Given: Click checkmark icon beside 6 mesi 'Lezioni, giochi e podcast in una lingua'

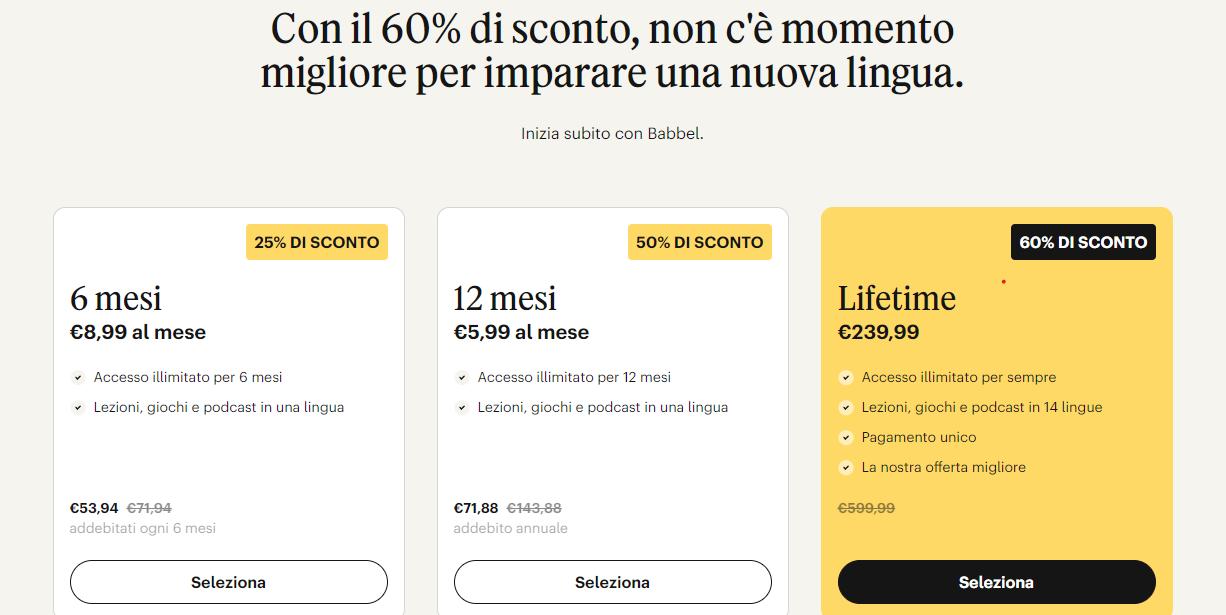Looking at the screenshot, I should click(78, 408).
